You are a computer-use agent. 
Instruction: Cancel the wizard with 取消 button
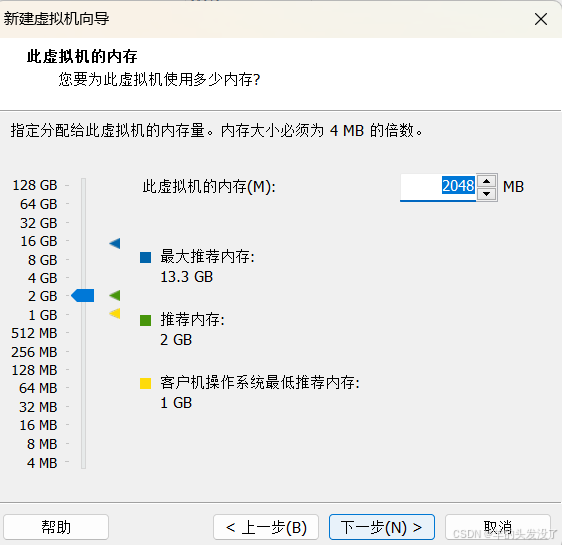click(498, 527)
